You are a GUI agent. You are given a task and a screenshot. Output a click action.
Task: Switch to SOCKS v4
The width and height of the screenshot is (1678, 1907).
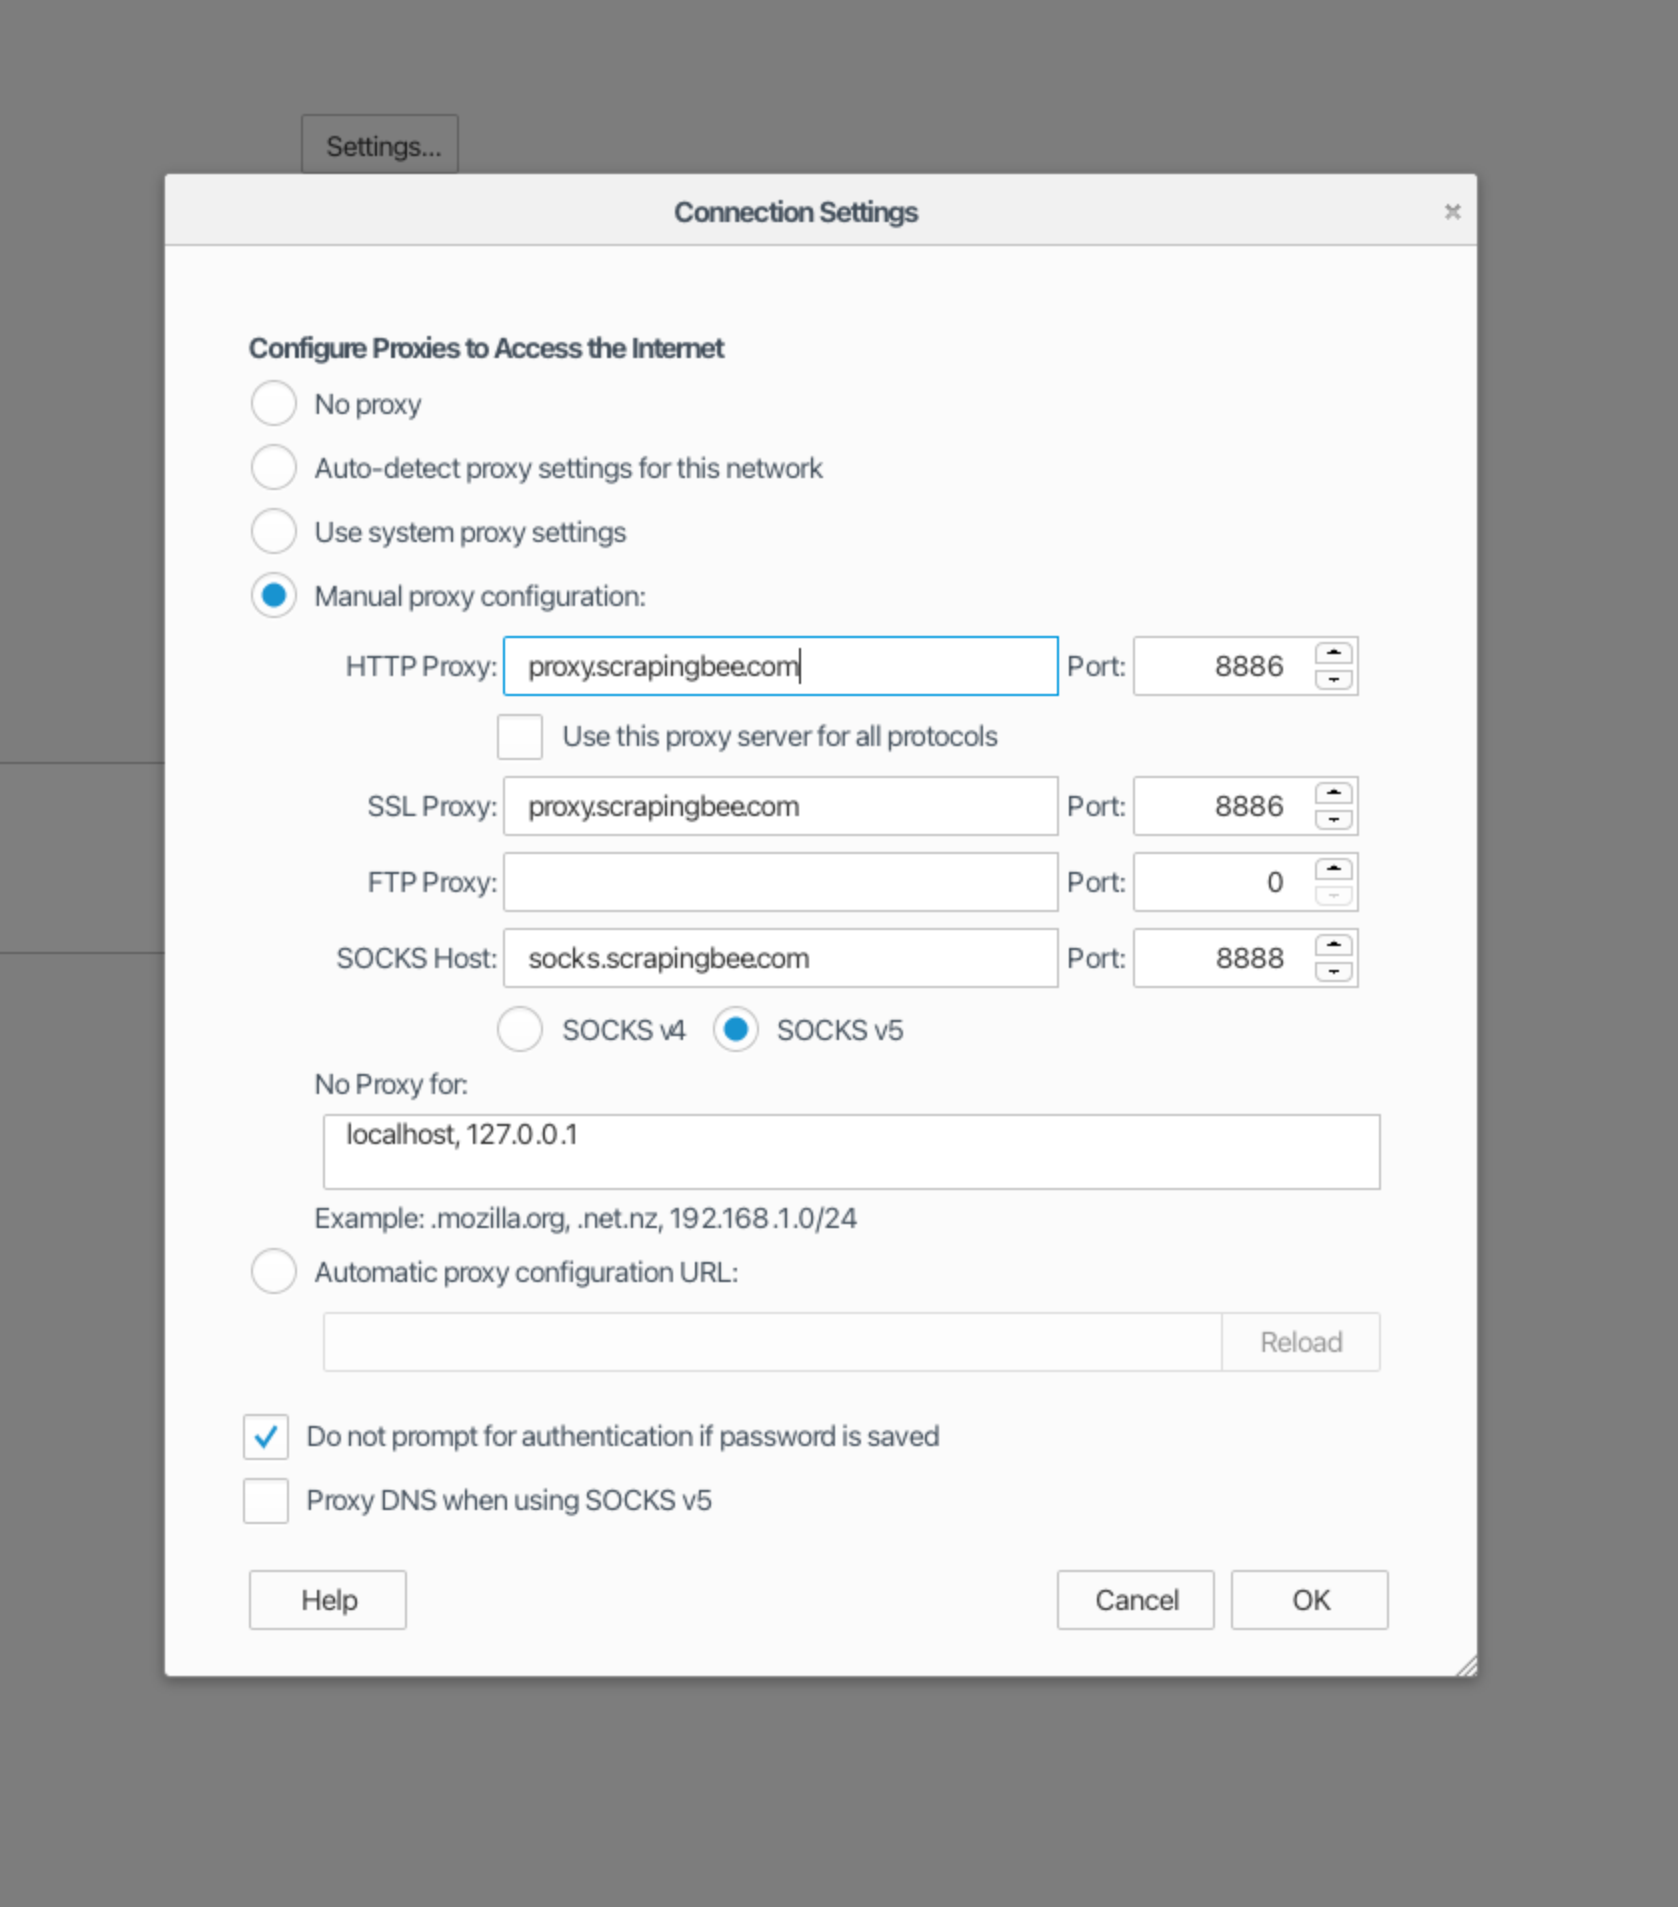point(520,1030)
